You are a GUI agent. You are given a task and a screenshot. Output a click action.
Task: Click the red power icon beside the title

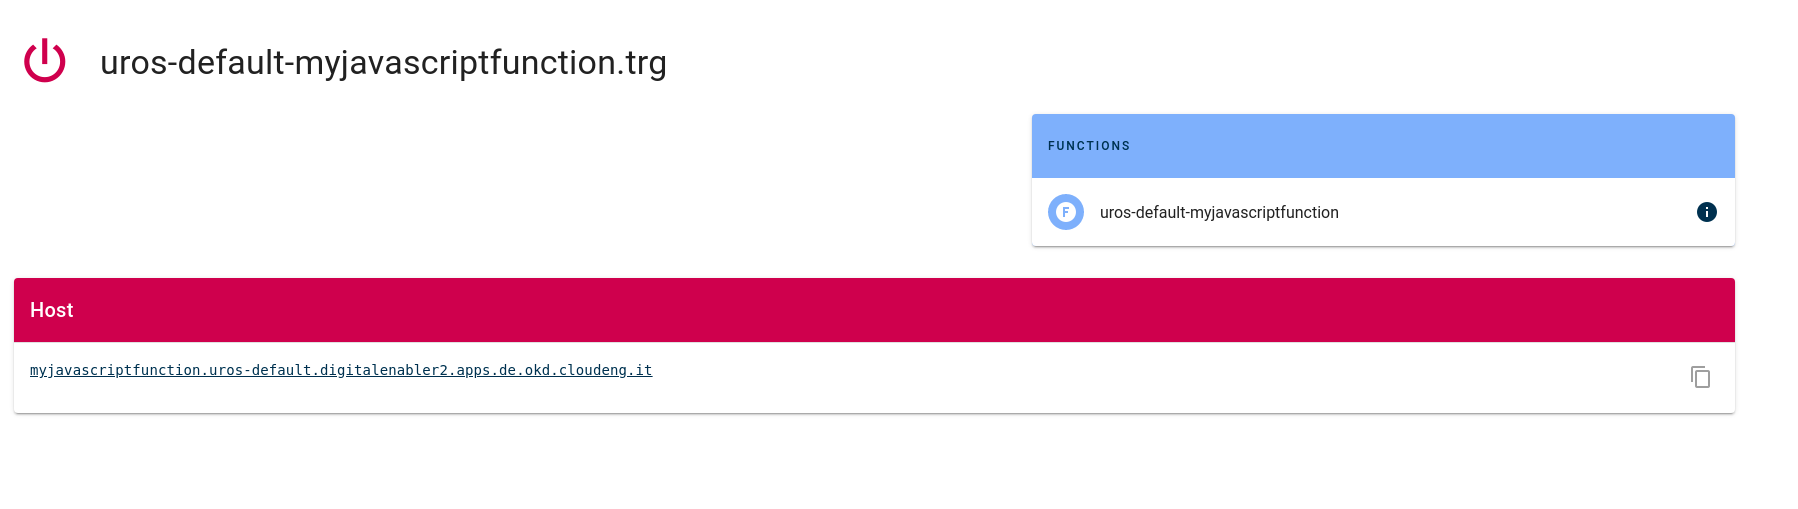[45, 61]
